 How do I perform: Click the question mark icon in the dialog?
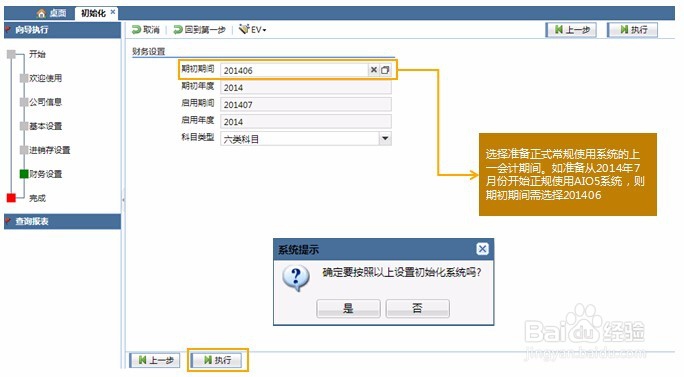click(296, 278)
